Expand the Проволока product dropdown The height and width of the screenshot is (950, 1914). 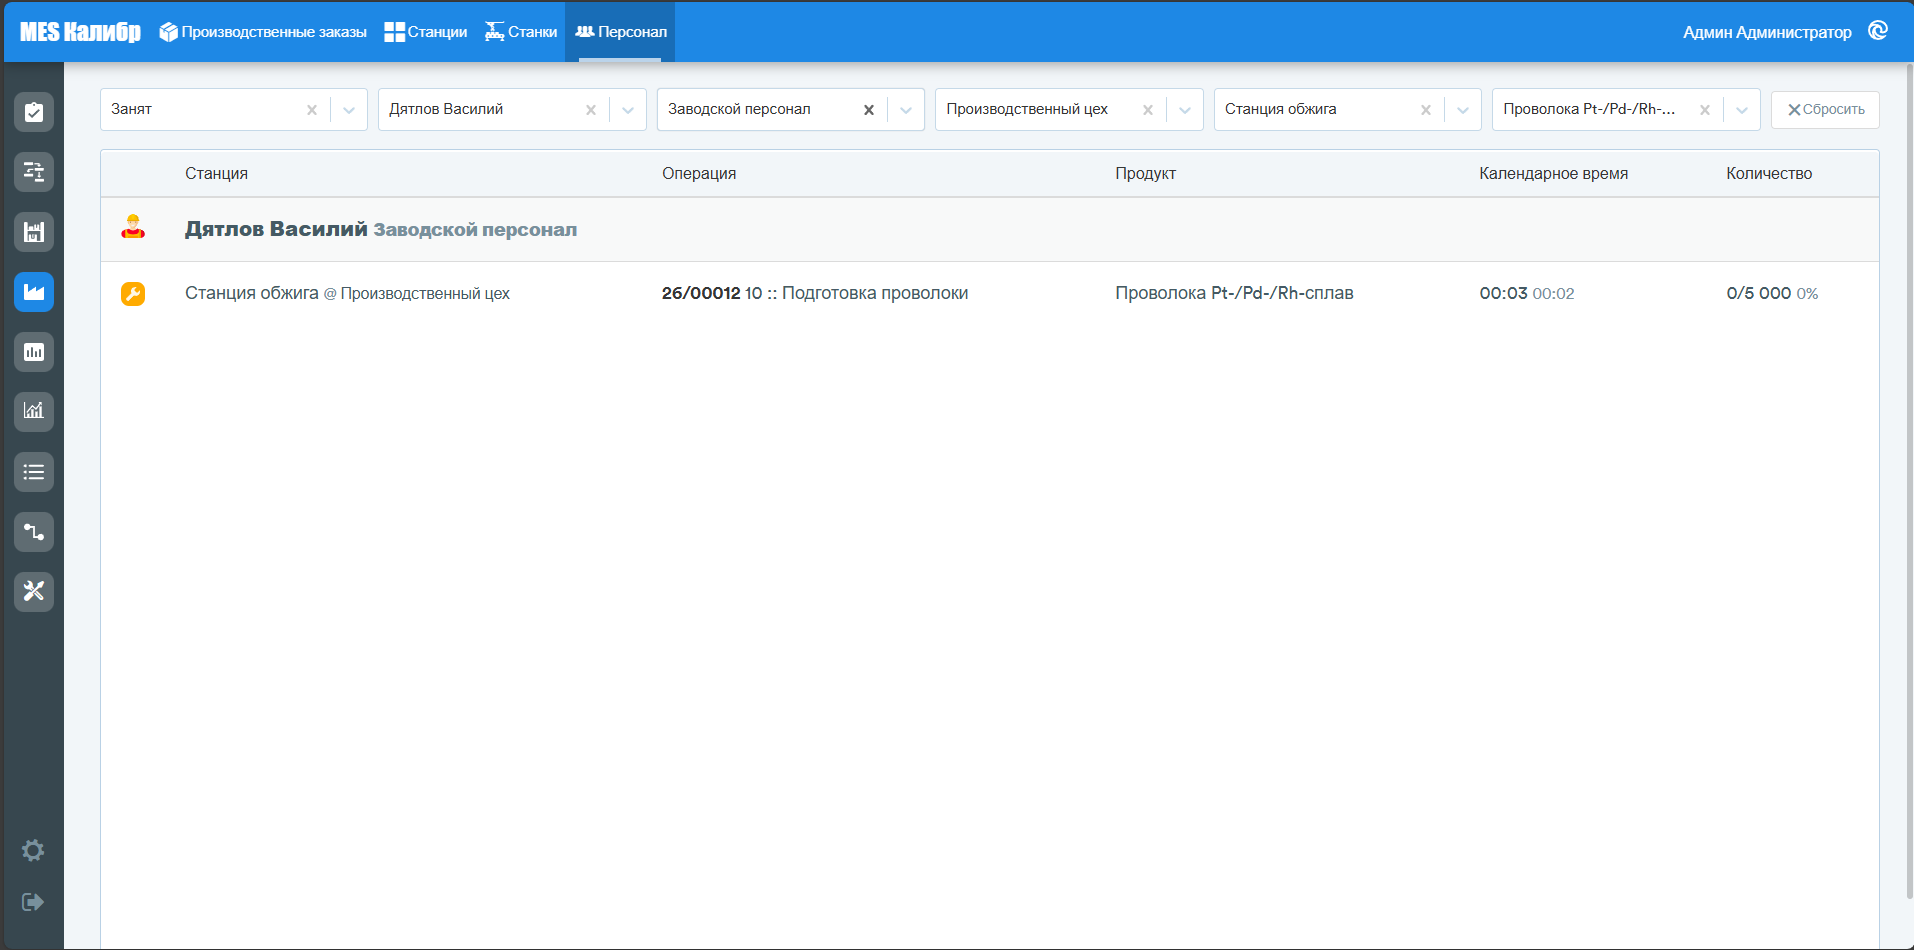click(1742, 110)
